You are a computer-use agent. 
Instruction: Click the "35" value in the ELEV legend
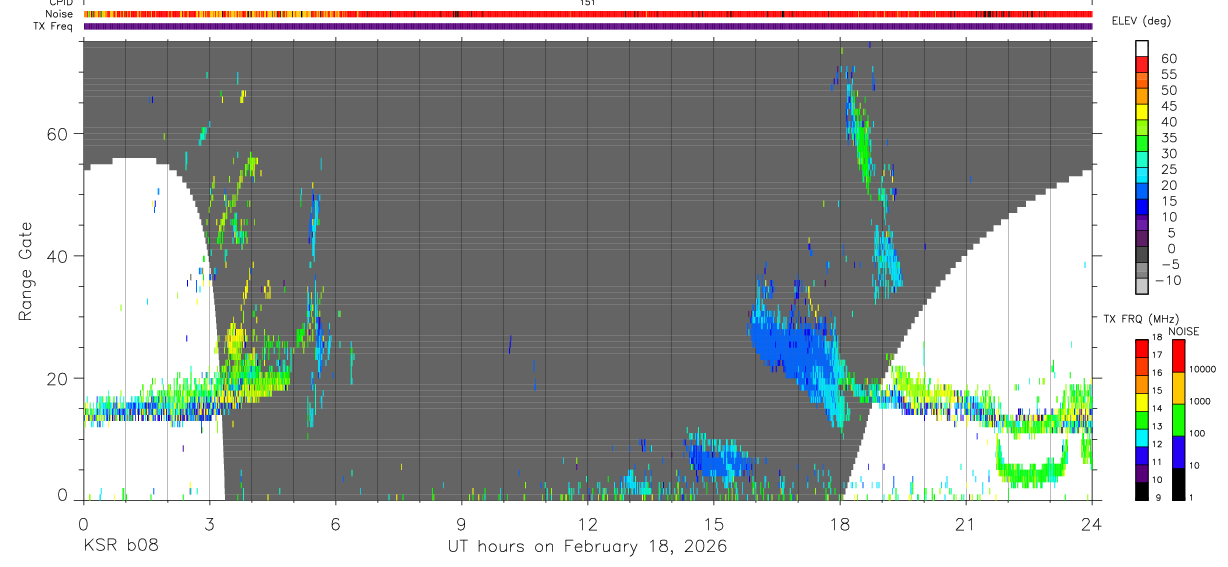coord(1168,138)
